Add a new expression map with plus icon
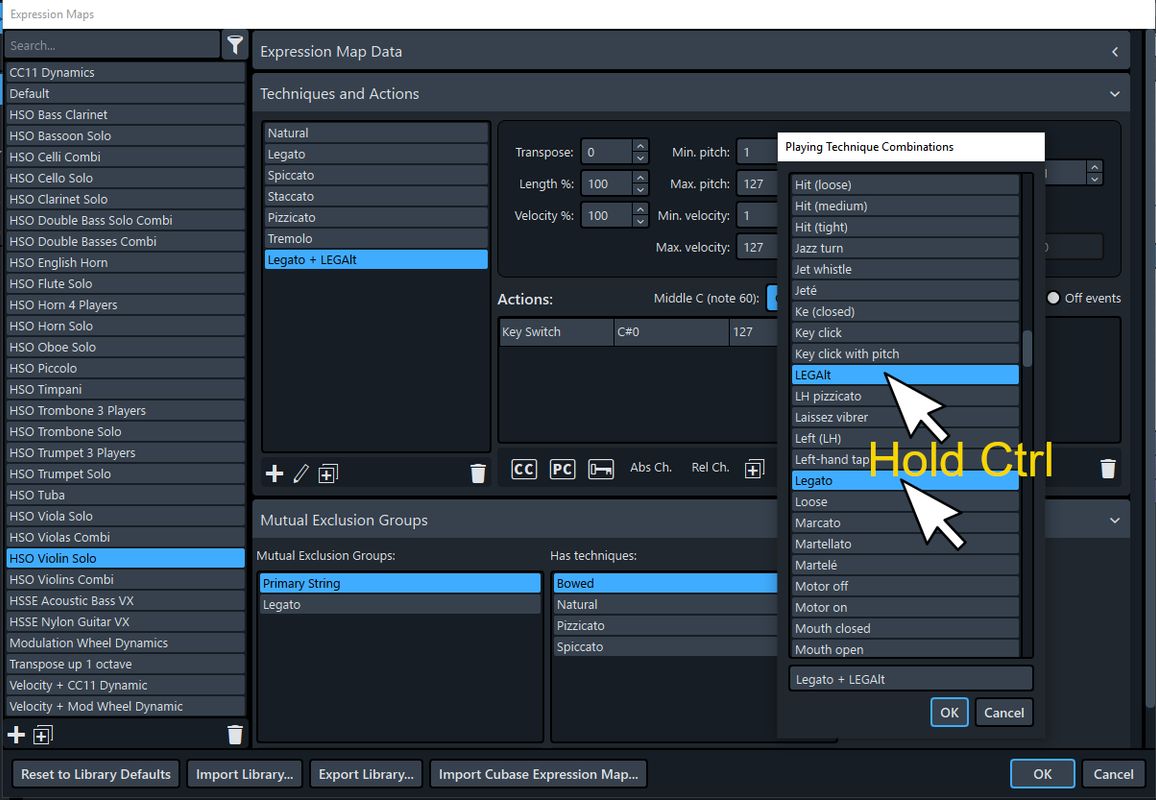Viewport: 1156px width, 800px height. (x=15, y=734)
